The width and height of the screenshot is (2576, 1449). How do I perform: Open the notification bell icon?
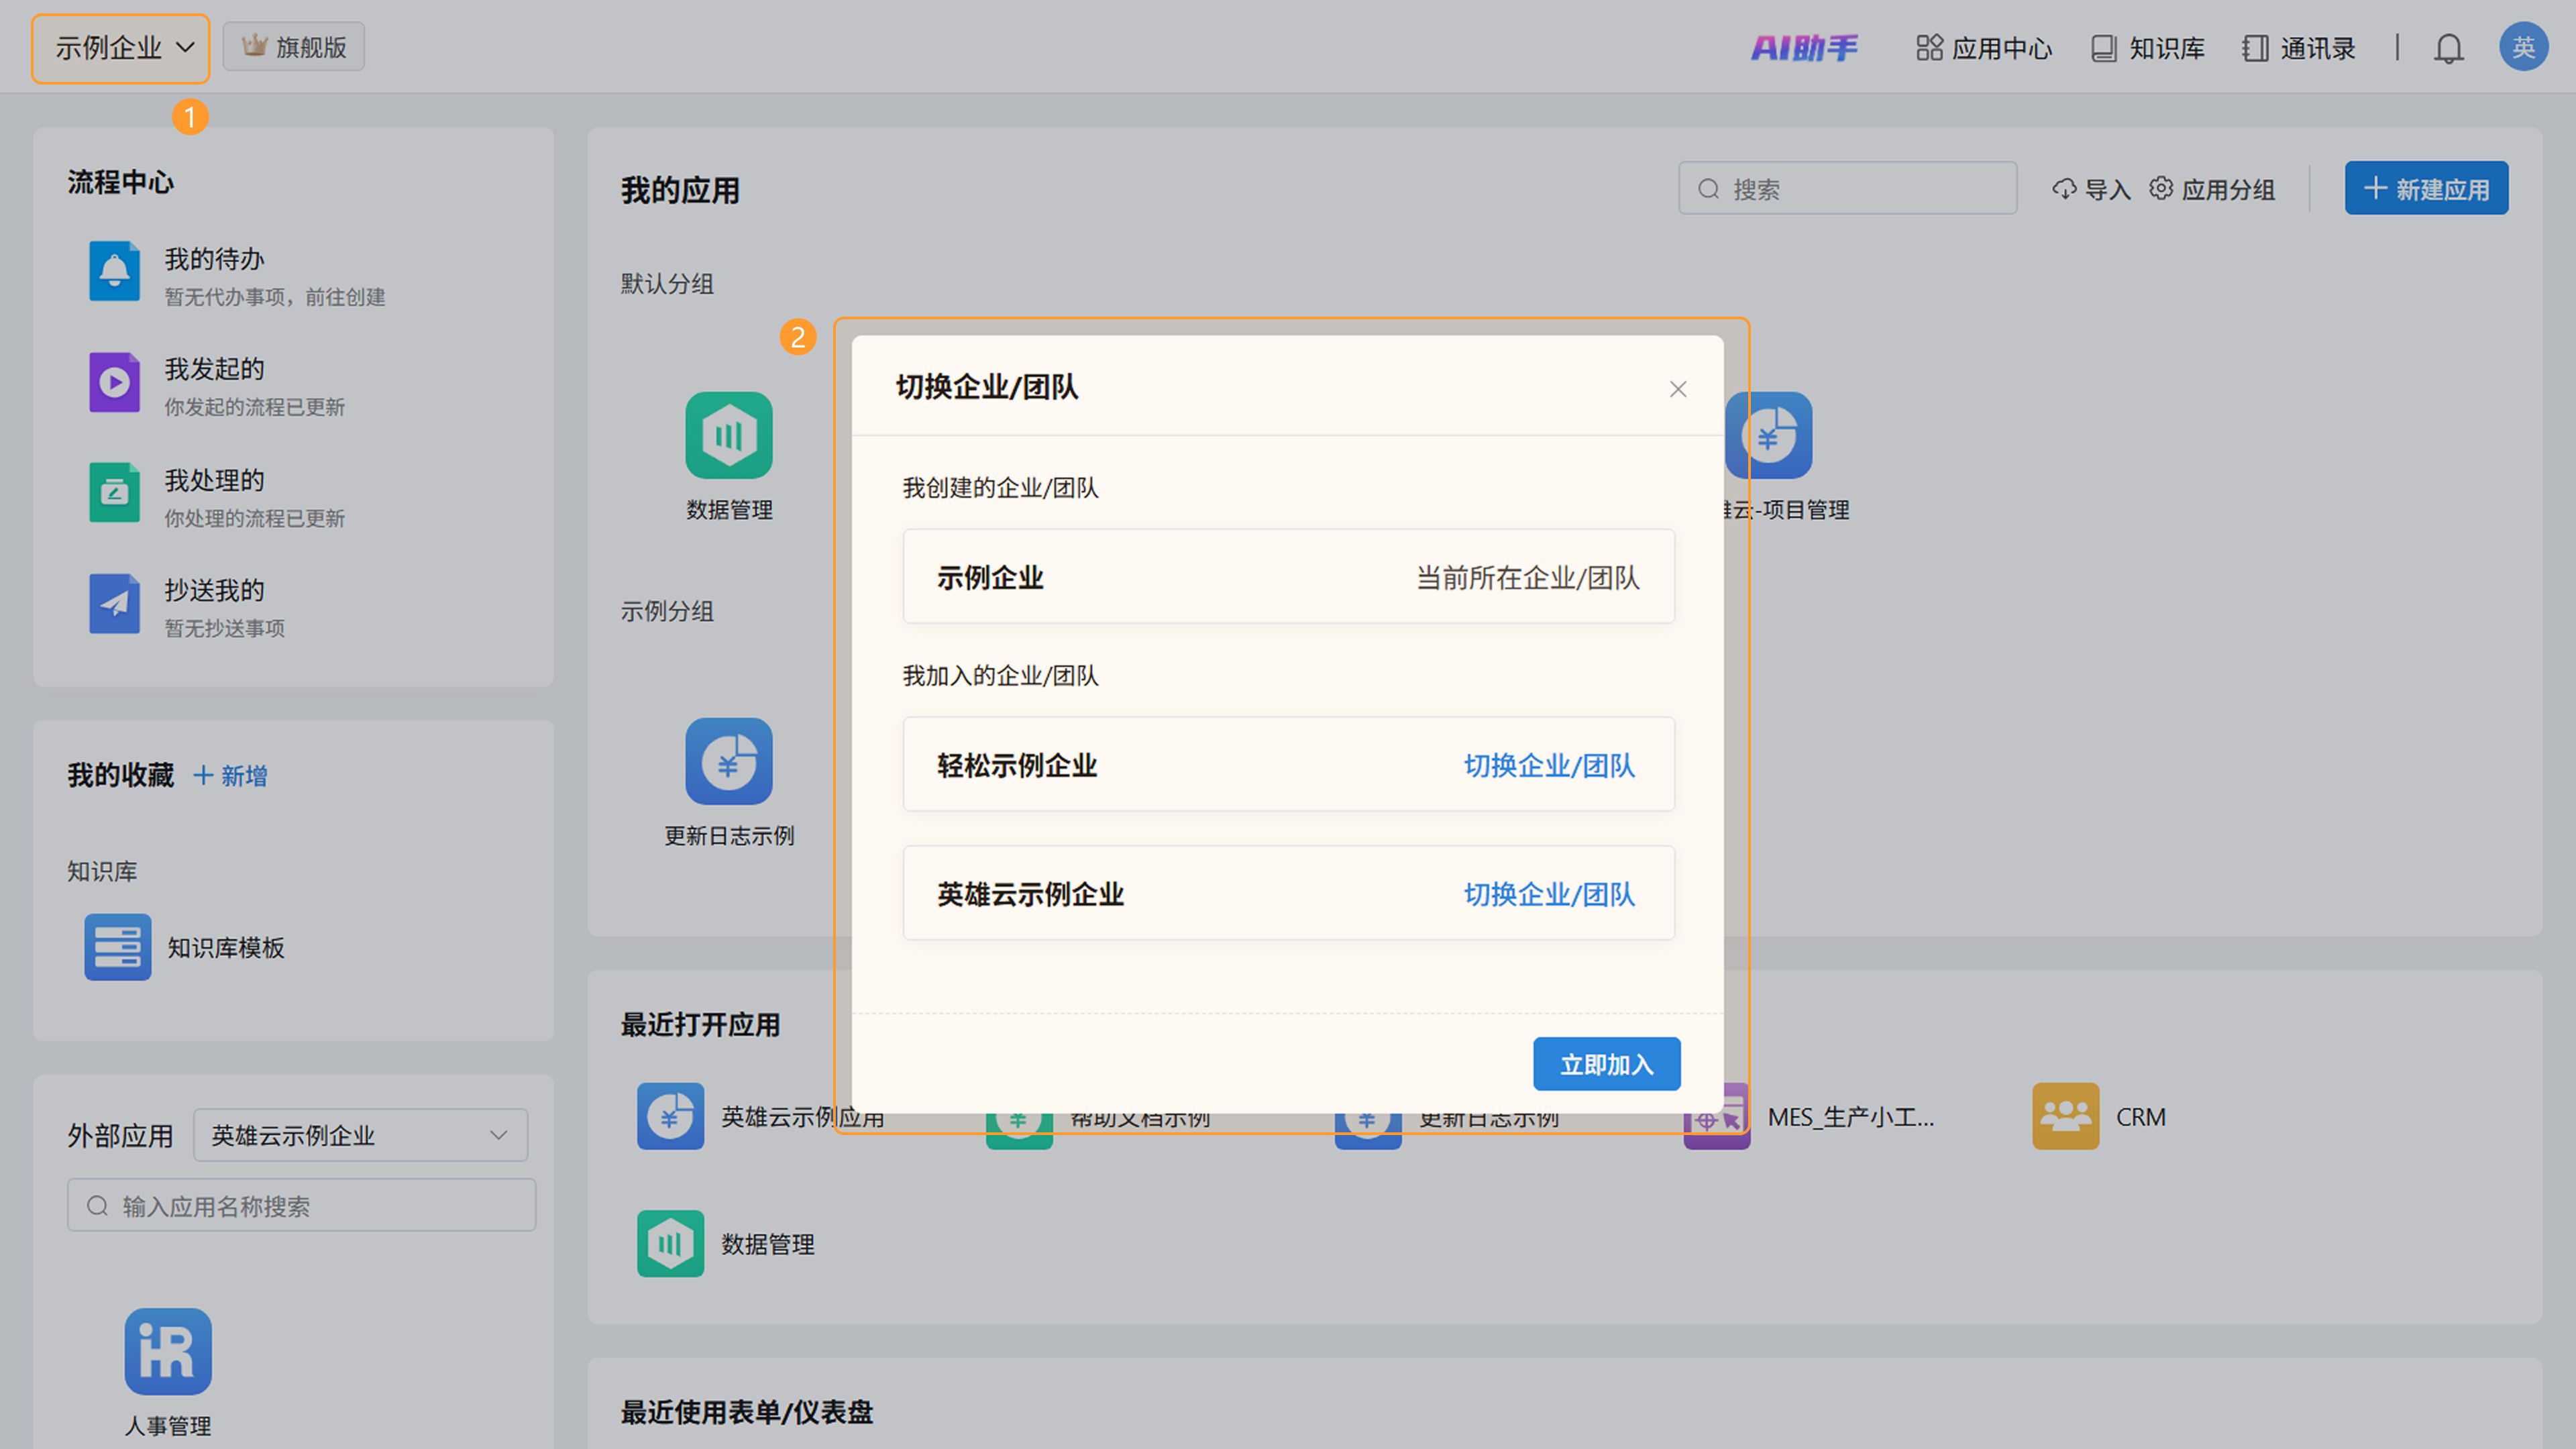pyautogui.click(x=2448, y=48)
